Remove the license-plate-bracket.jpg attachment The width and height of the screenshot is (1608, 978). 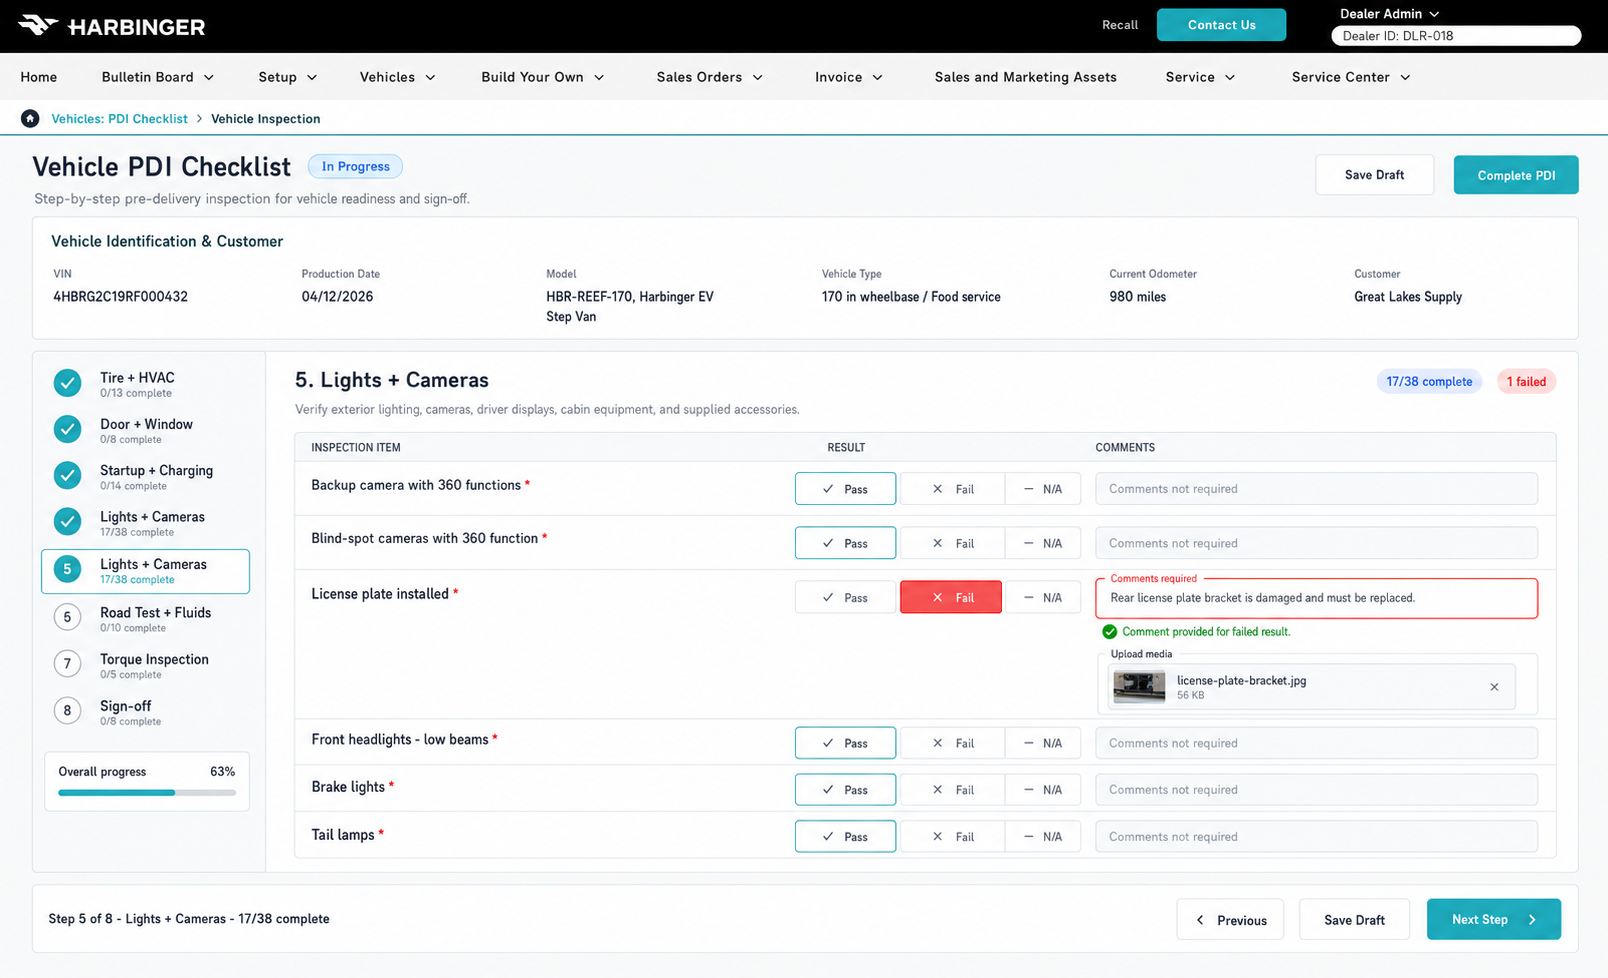click(1494, 687)
